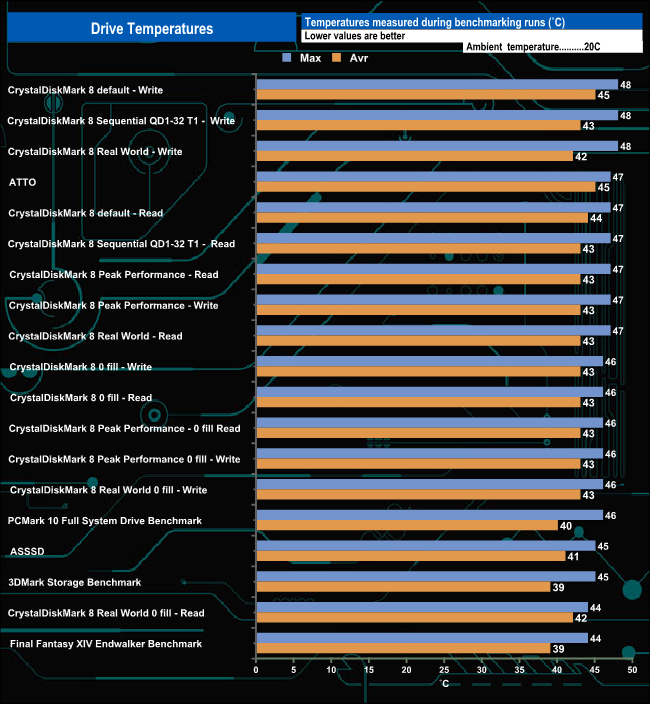Click the Max bar for ASSSD
Screen dimensions: 650x704
tap(426, 546)
